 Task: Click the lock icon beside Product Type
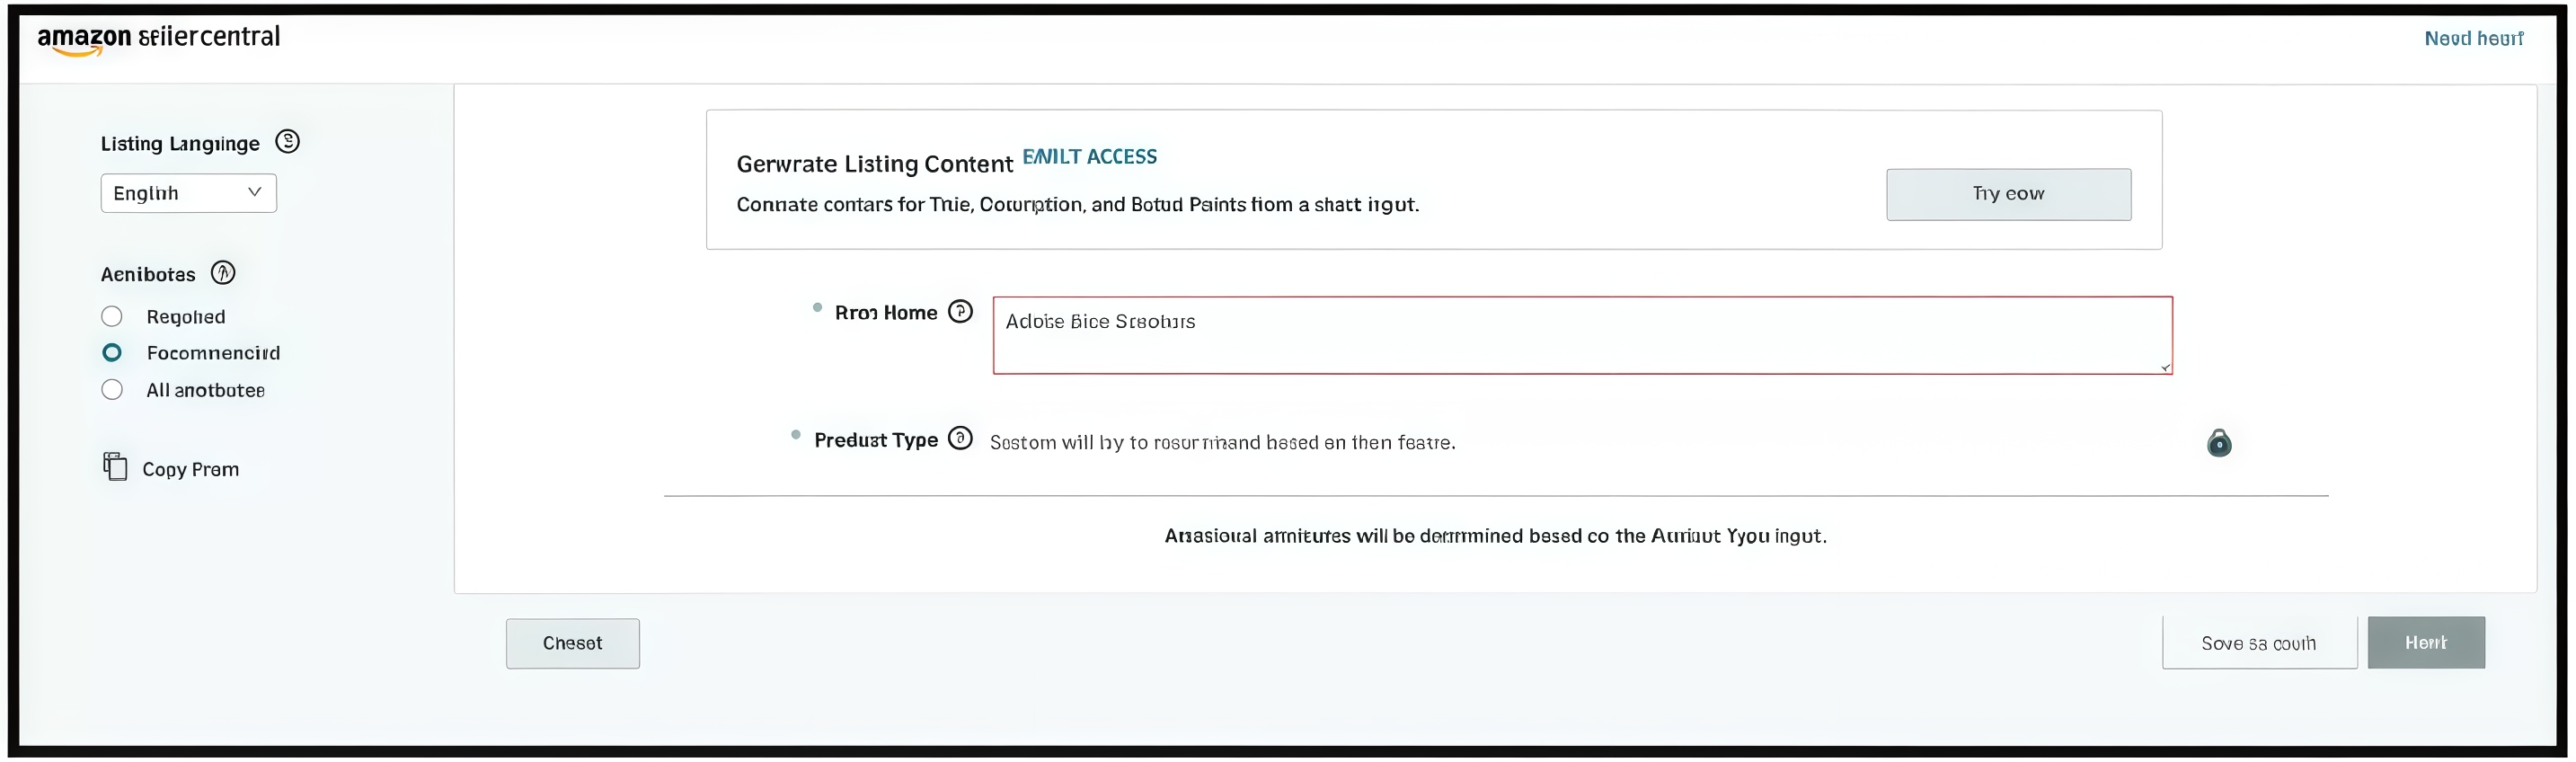[x=2218, y=443]
